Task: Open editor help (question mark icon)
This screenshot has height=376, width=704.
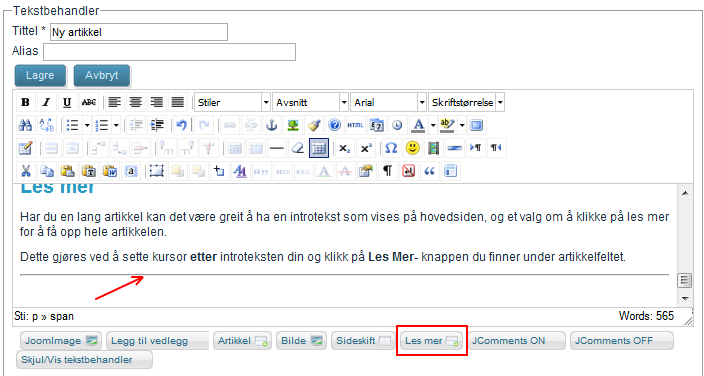Action: coord(334,125)
